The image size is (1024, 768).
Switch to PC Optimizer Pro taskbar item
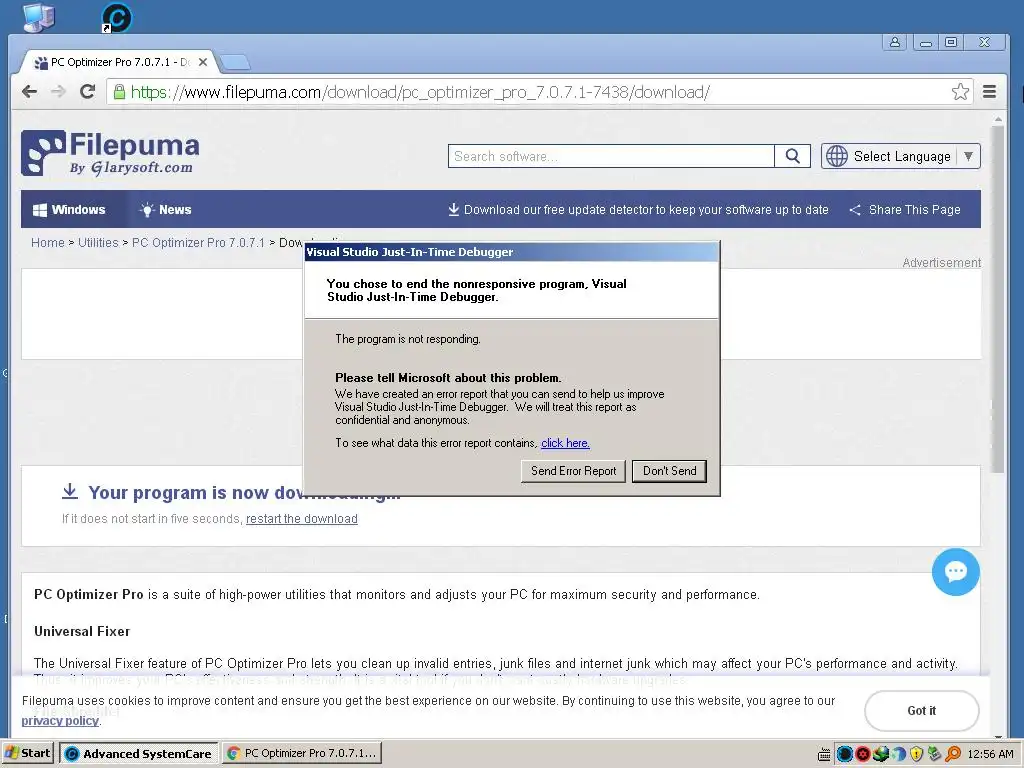[x=302, y=754]
